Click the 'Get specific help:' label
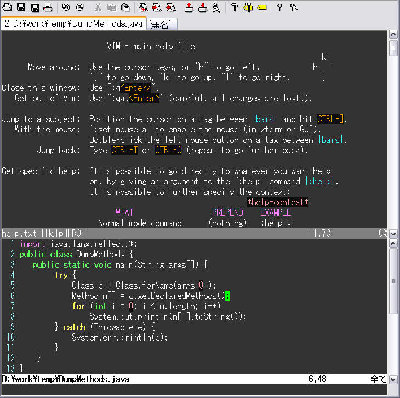 pos(41,171)
